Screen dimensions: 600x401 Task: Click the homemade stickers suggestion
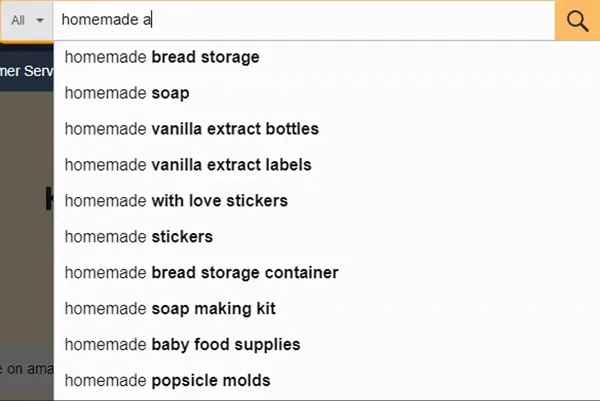click(139, 237)
